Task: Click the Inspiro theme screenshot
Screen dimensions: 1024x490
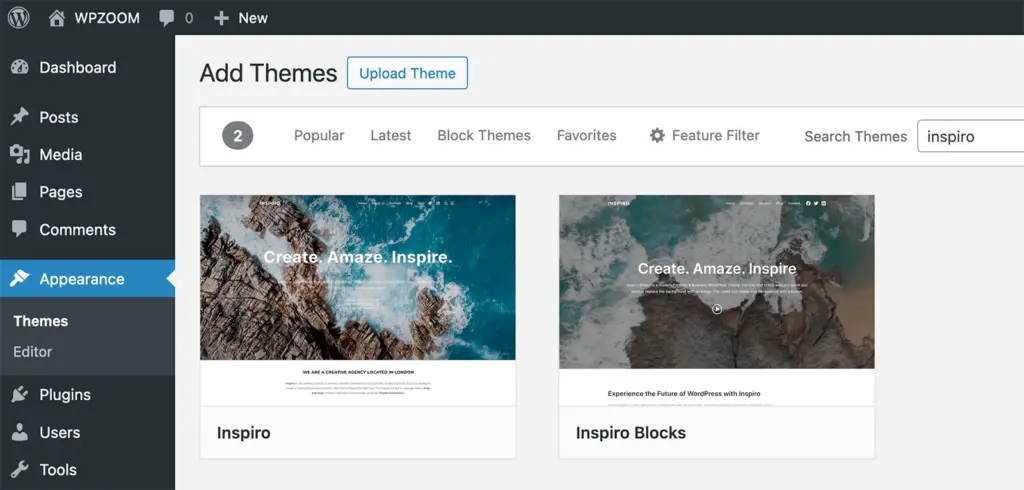Action: [x=358, y=301]
